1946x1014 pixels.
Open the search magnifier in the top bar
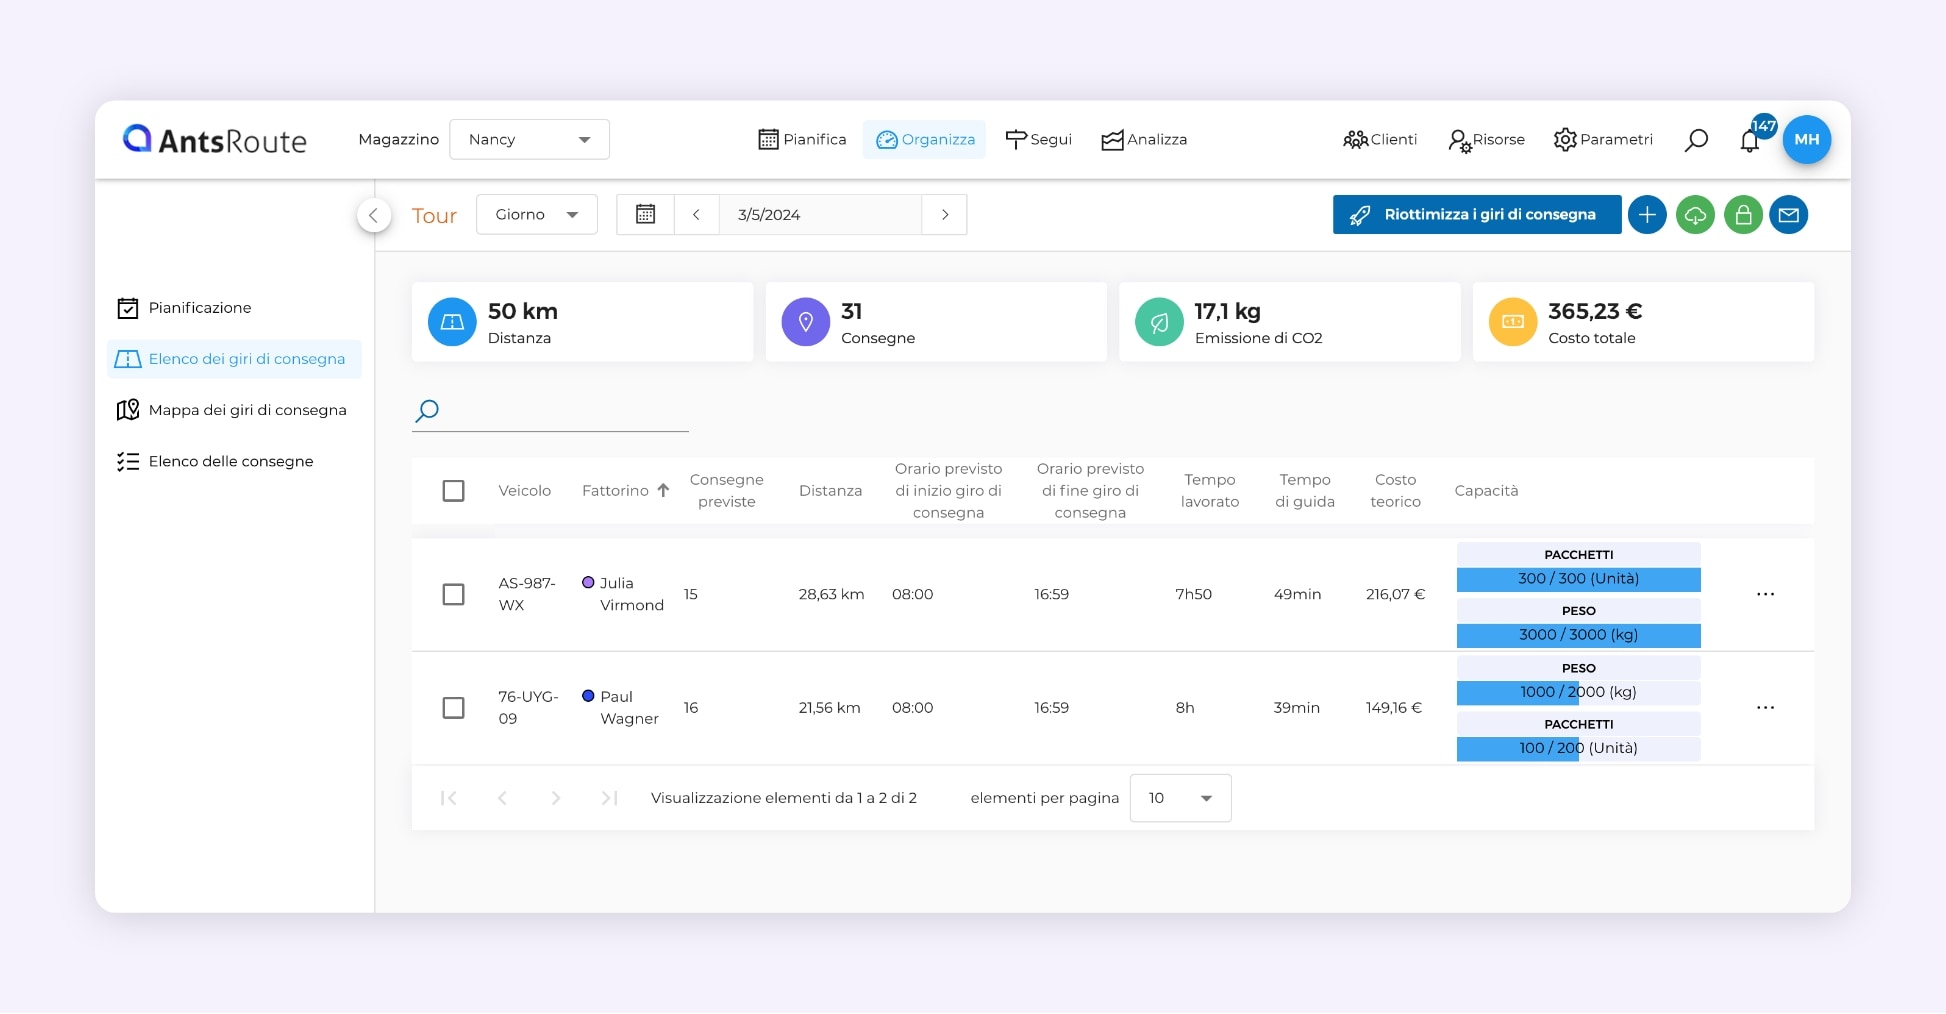[x=1696, y=139]
